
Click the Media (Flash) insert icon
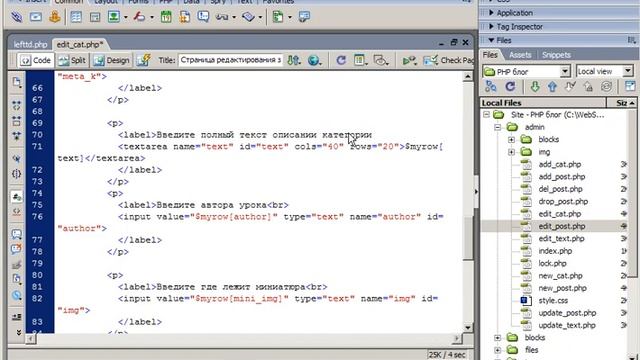coord(139,17)
